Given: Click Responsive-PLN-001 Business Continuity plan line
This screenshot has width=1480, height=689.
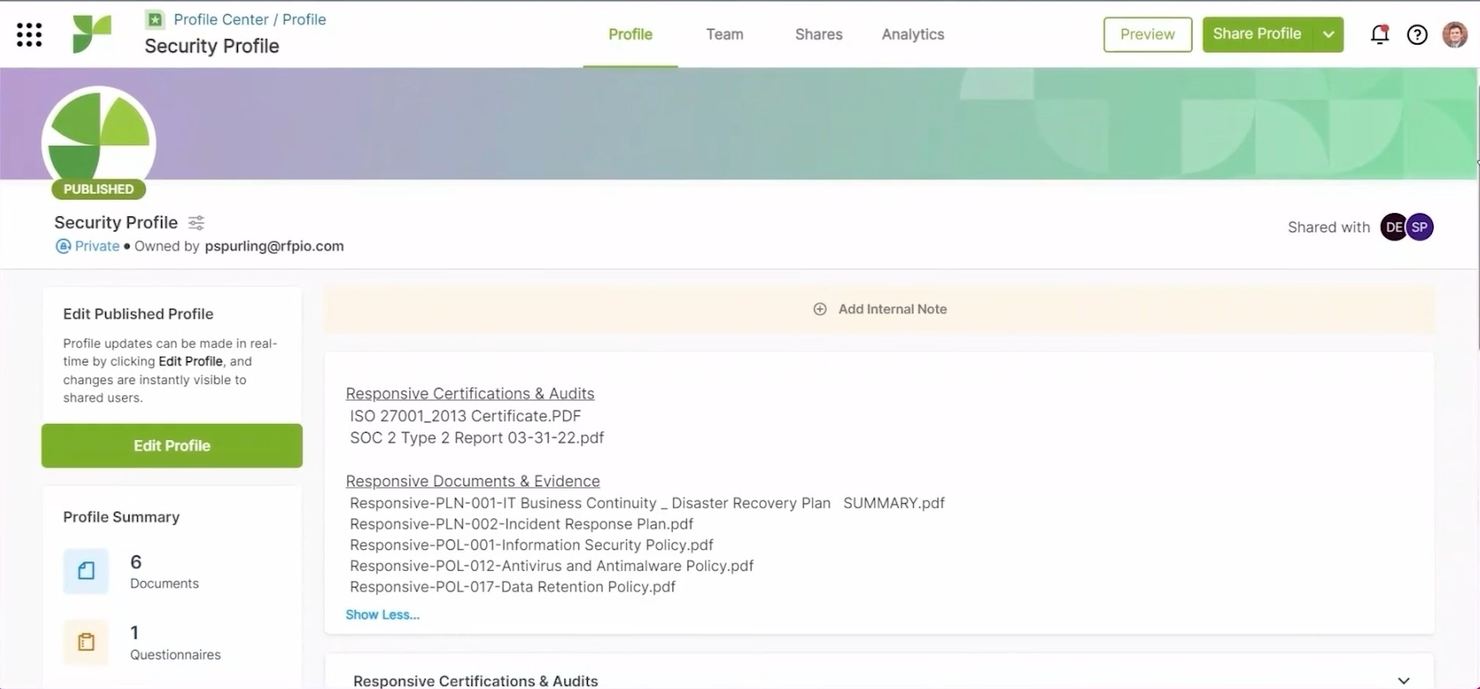Looking at the screenshot, I should (647, 503).
